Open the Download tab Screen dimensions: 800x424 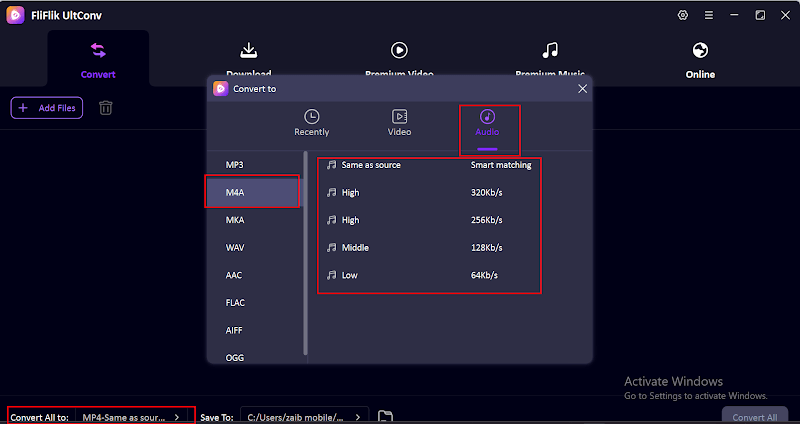(x=248, y=61)
